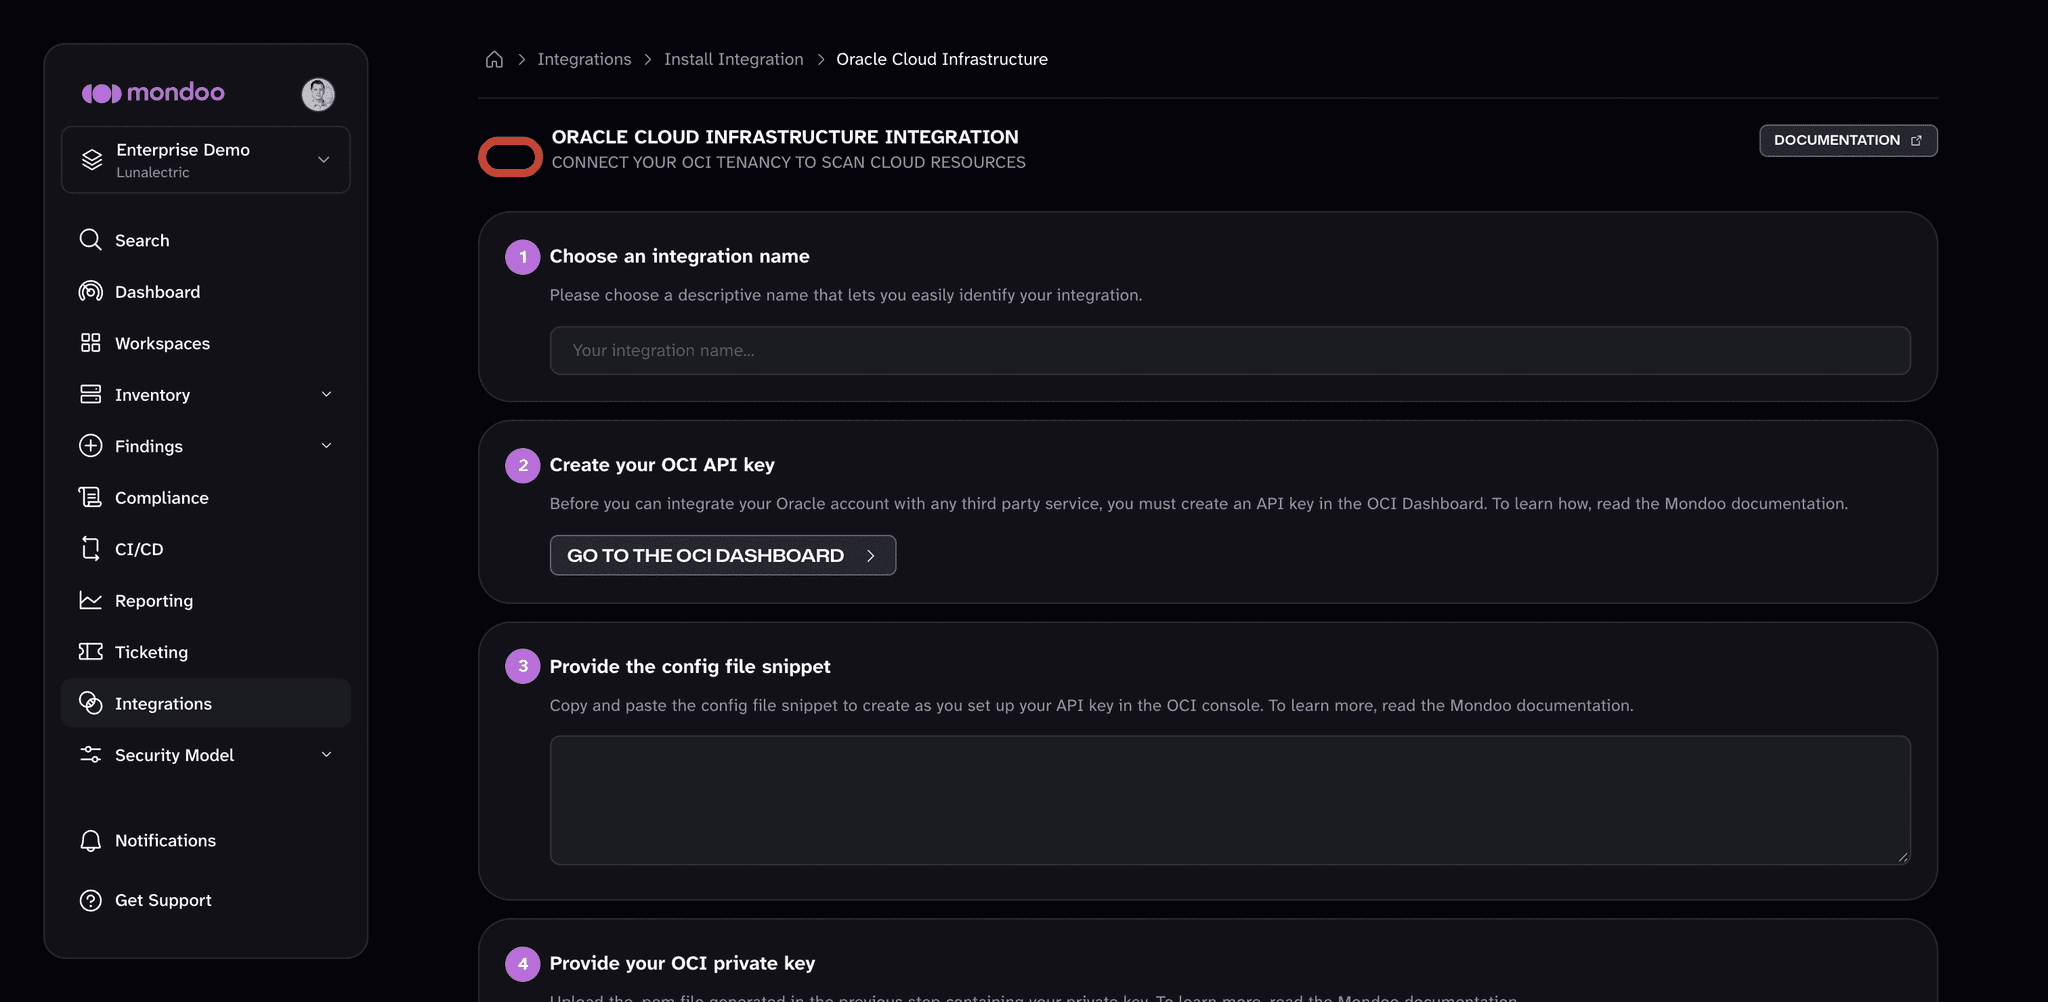The width and height of the screenshot is (2048, 1002).
Task: Focus the integration name input field
Action: [1230, 350]
